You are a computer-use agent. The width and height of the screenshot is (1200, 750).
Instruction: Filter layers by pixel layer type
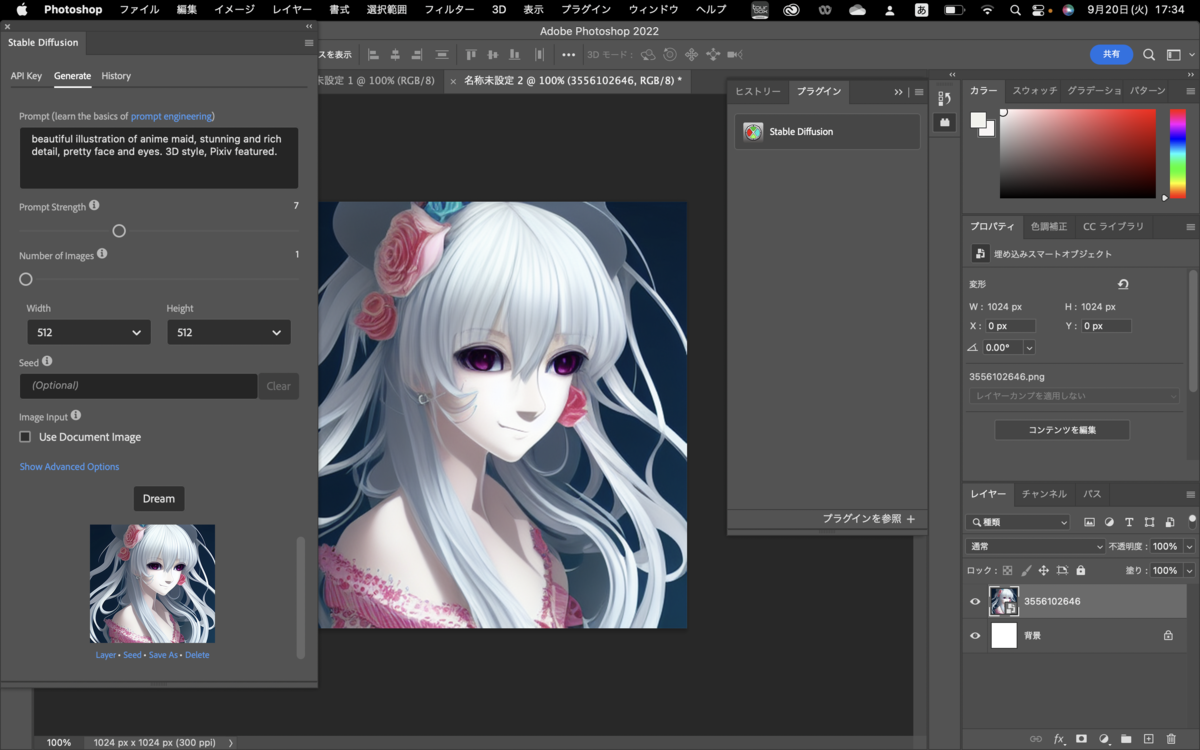click(1089, 522)
